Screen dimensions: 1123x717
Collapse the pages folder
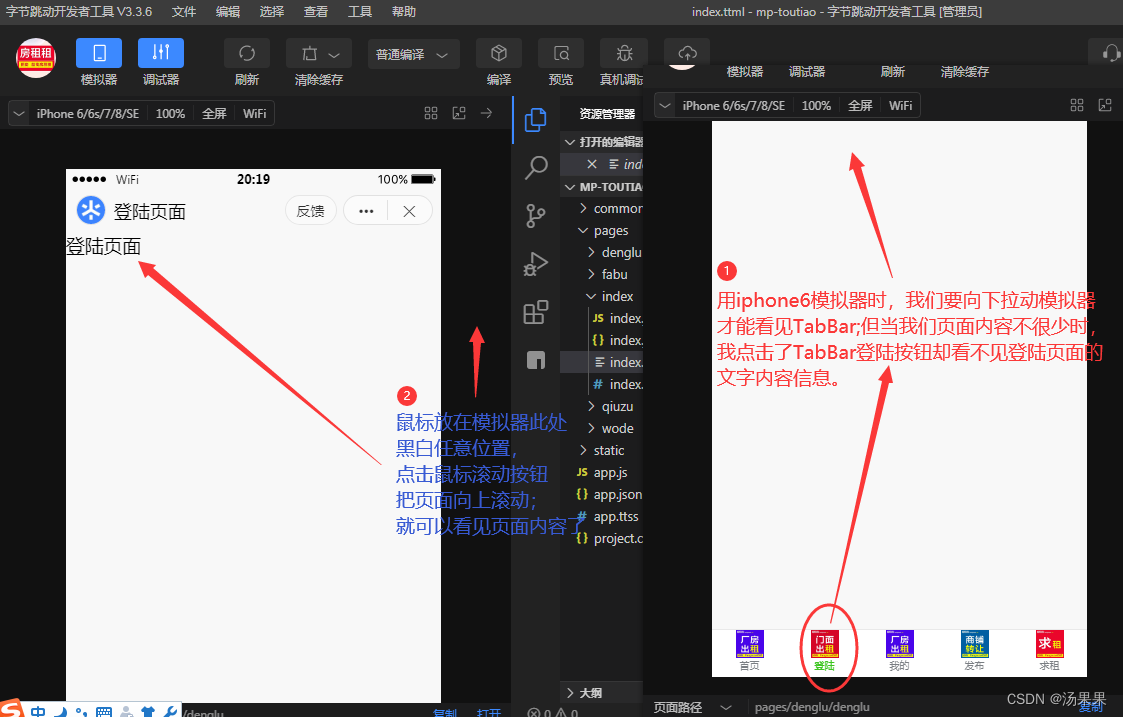602,231
